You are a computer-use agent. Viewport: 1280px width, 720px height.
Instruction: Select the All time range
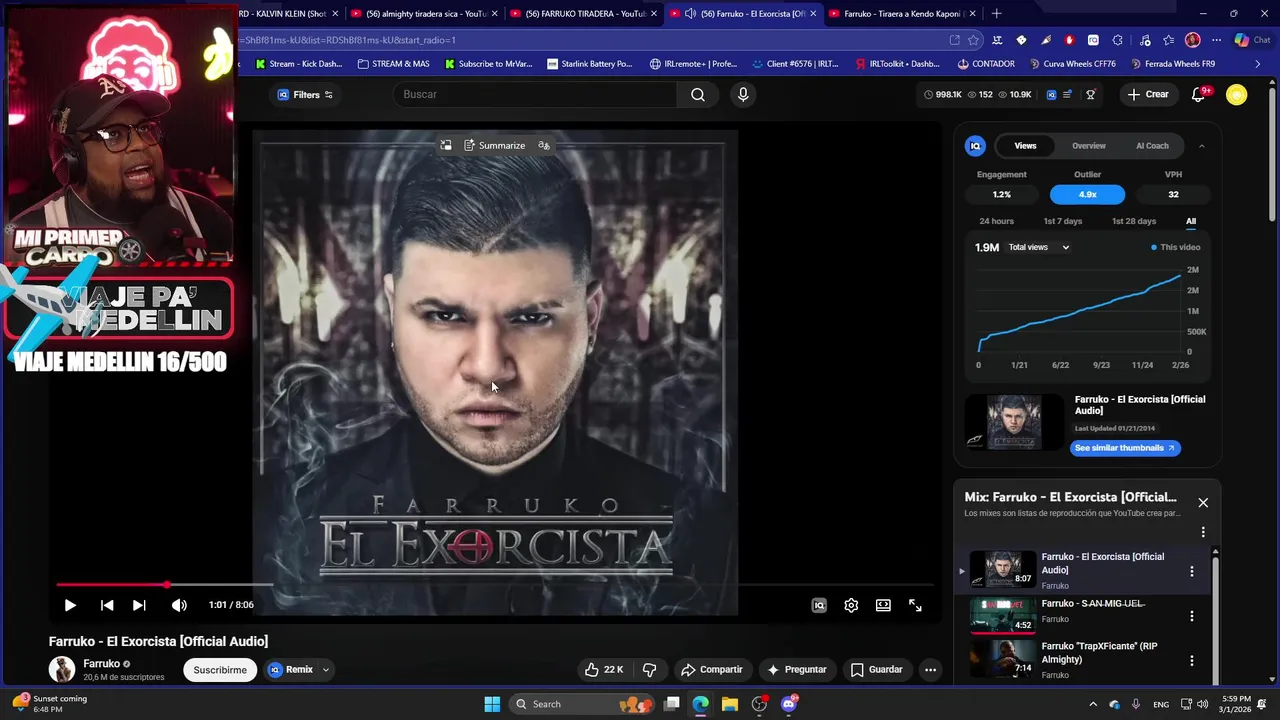click(x=1191, y=221)
